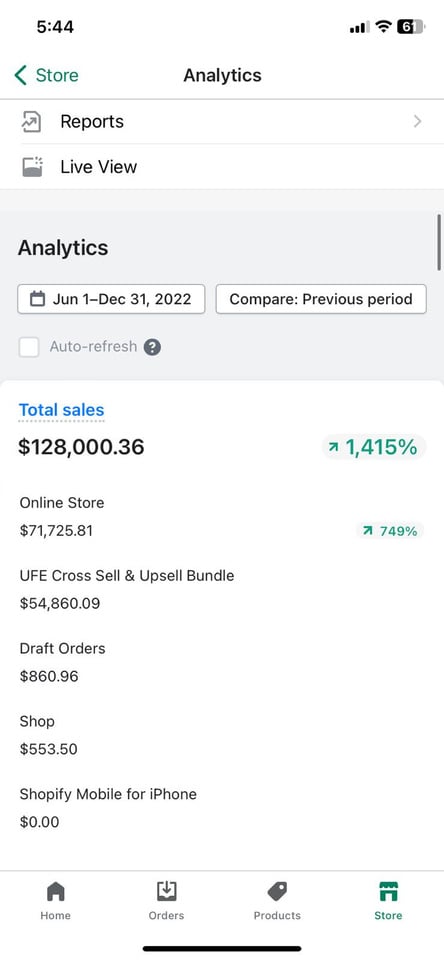444x960 pixels.
Task: Open the Home tab icon
Action: [56, 891]
